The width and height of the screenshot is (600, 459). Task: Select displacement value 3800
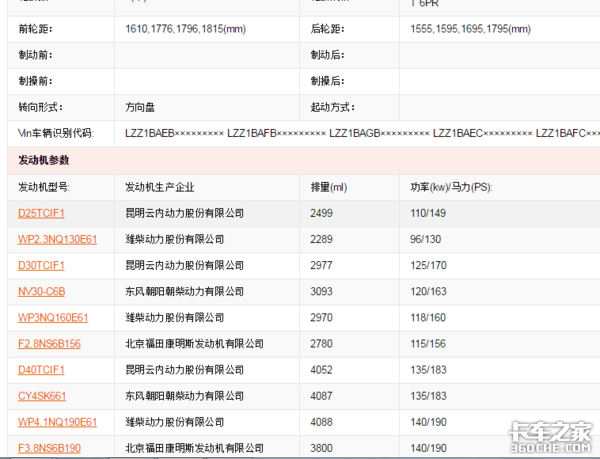point(321,448)
